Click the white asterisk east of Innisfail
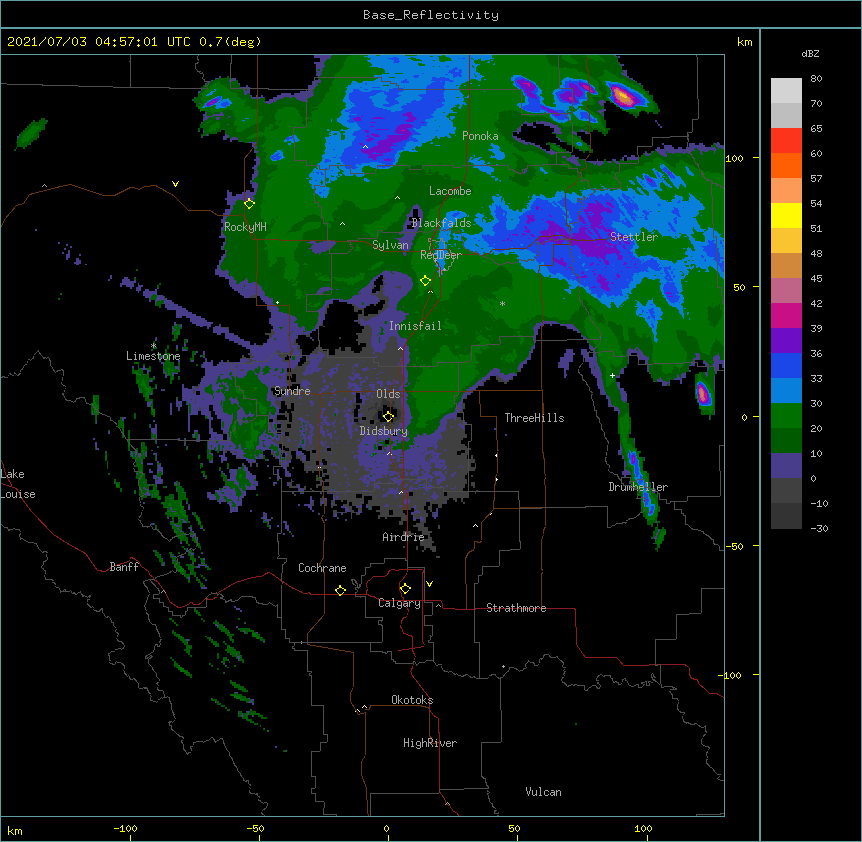The image size is (862, 842). point(502,304)
